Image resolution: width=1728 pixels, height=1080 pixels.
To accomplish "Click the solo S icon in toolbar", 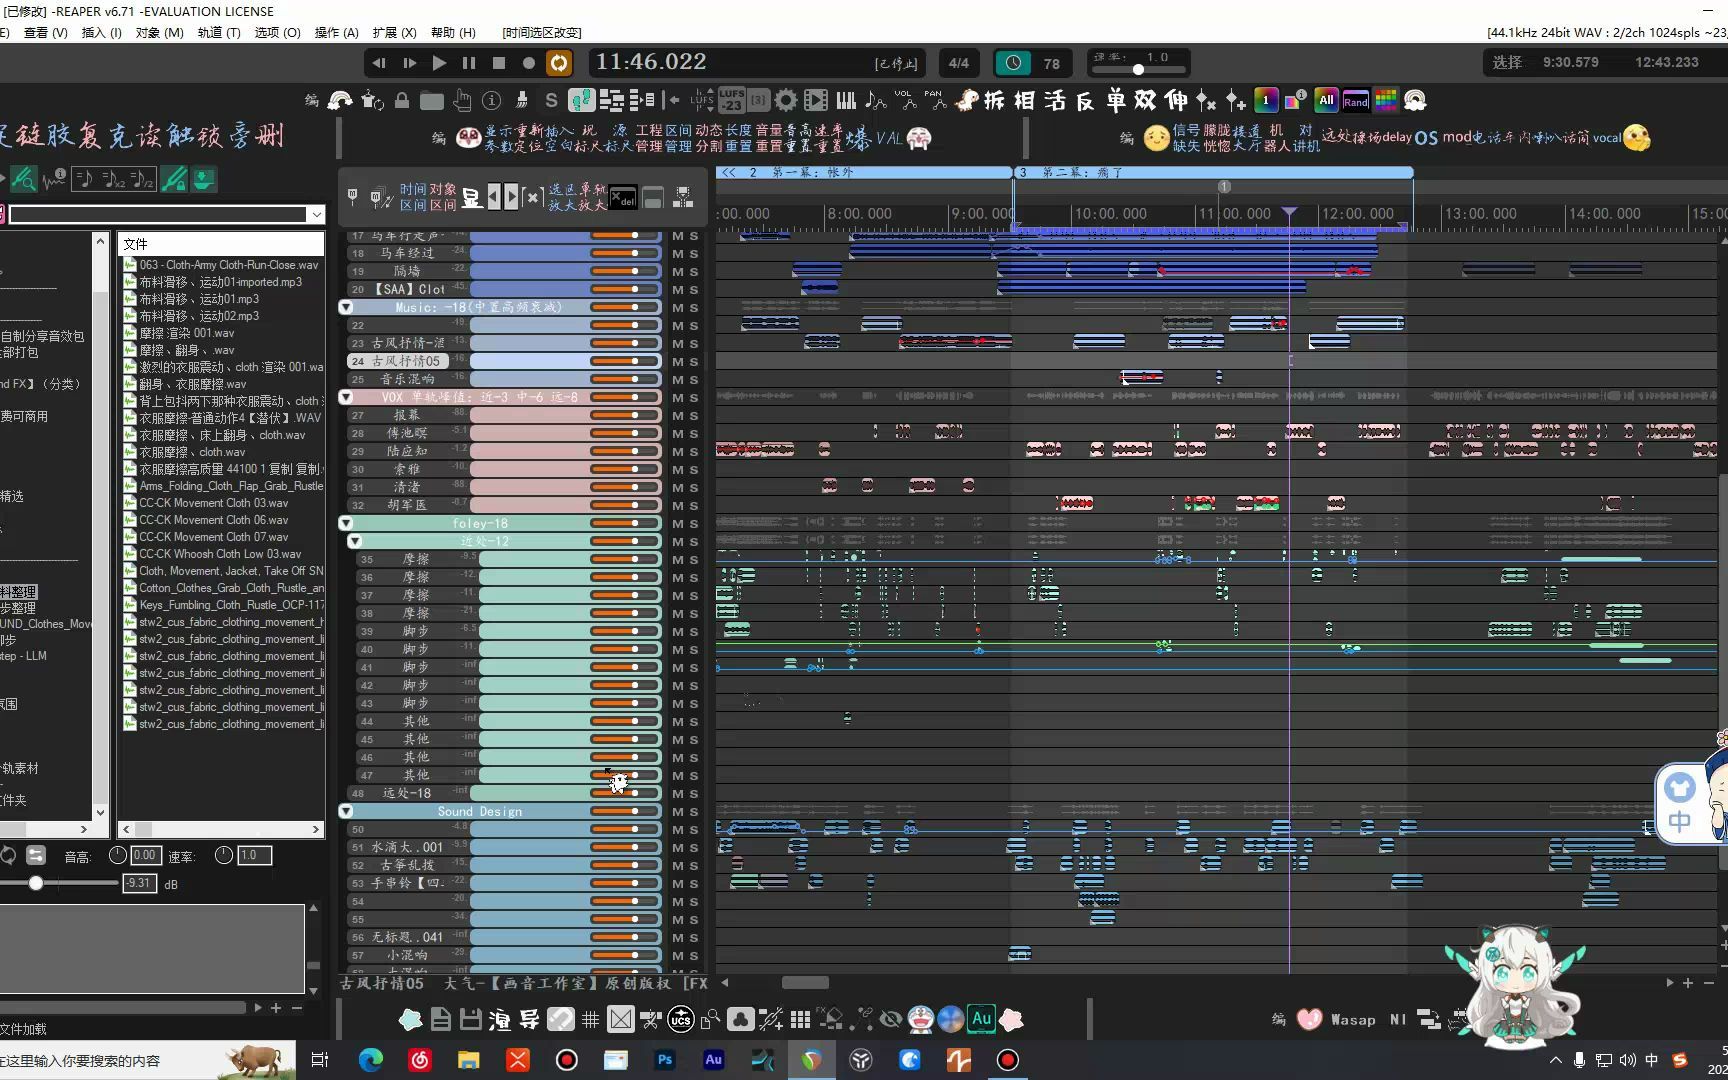I will (551, 100).
